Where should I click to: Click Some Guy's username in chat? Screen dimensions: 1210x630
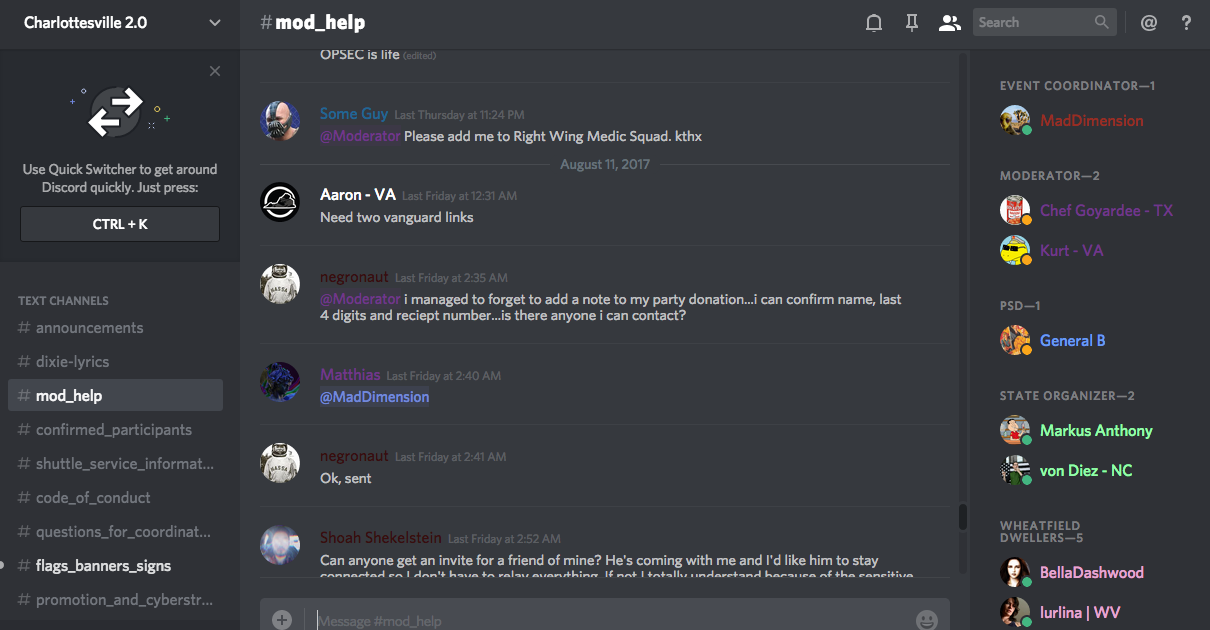[x=354, y=114]
